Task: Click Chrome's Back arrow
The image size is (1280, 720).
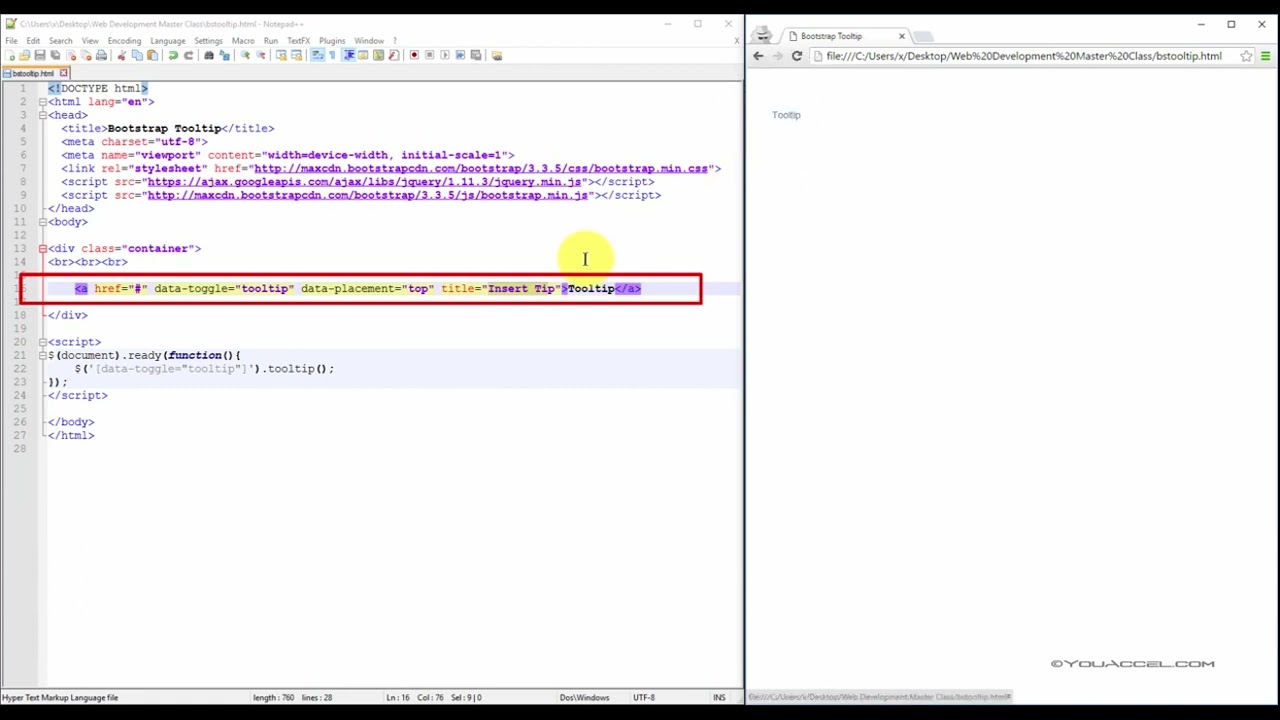Action: coord(758,56)
